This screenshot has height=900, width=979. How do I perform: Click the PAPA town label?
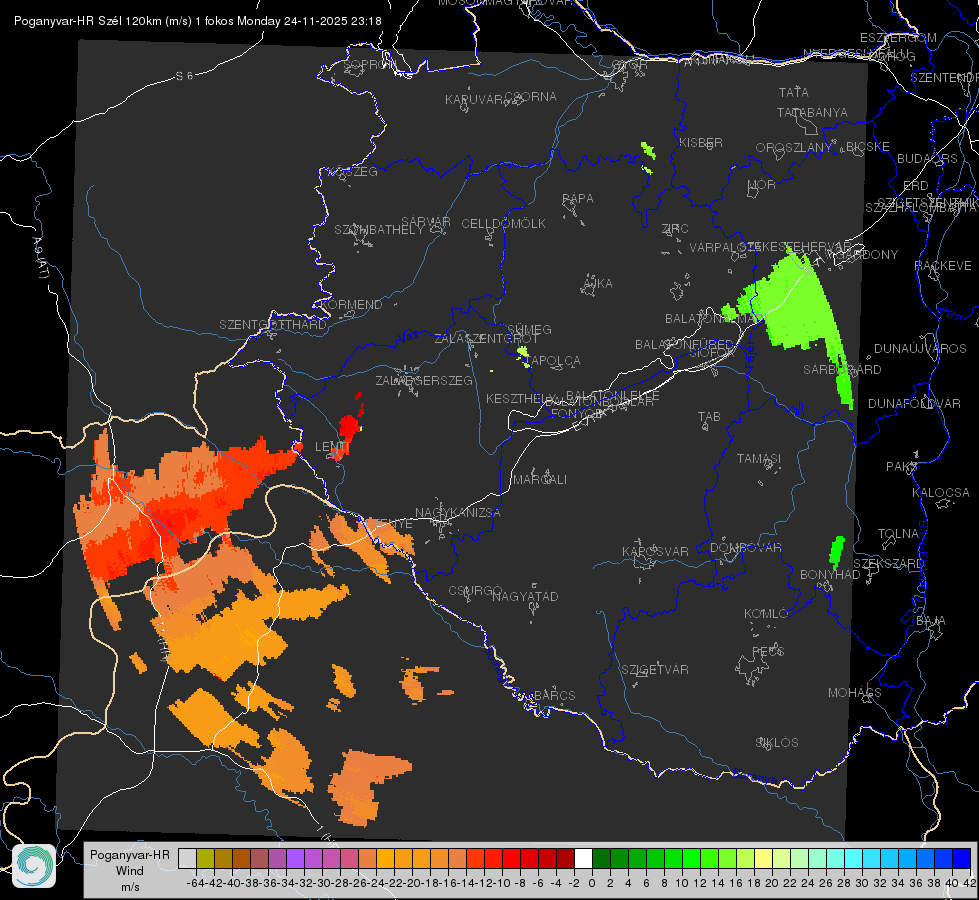(x=578, y=199)
